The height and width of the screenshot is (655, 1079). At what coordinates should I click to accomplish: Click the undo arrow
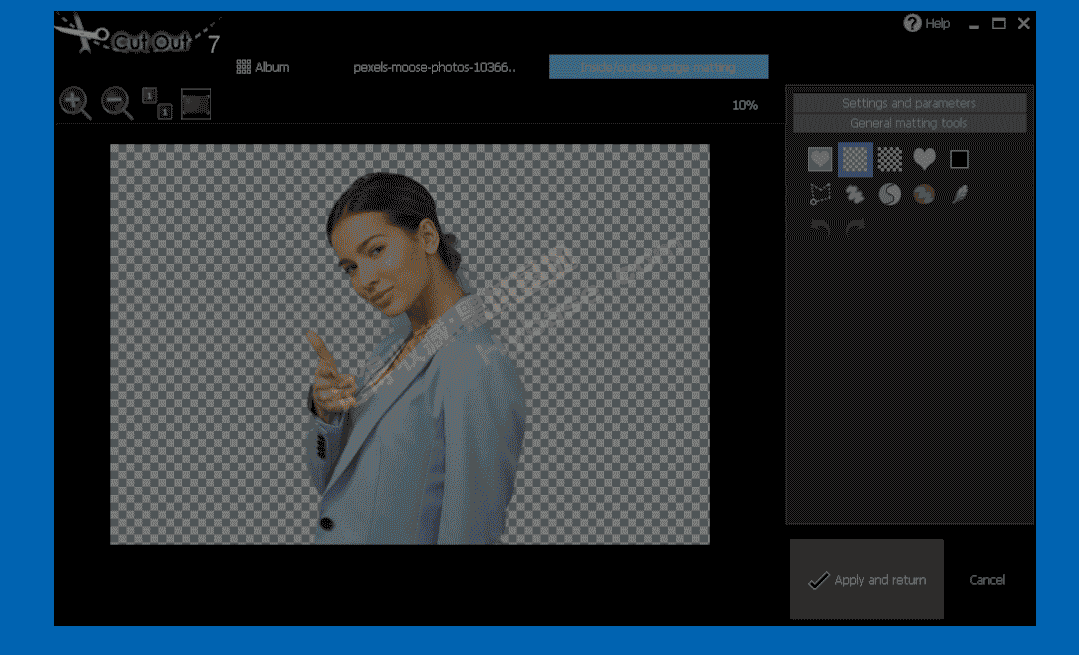pyautogui.click(x=820, y=226)
